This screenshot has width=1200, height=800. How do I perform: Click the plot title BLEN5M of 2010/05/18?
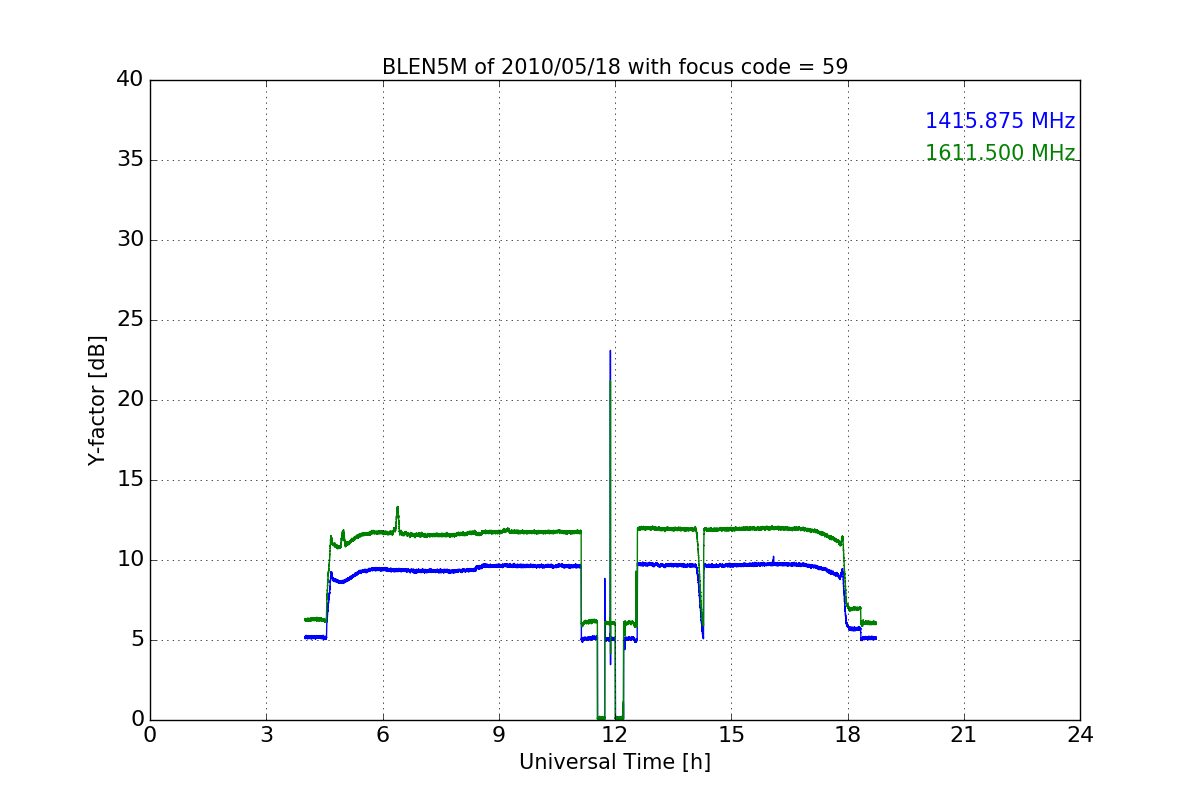click(615, 67)
